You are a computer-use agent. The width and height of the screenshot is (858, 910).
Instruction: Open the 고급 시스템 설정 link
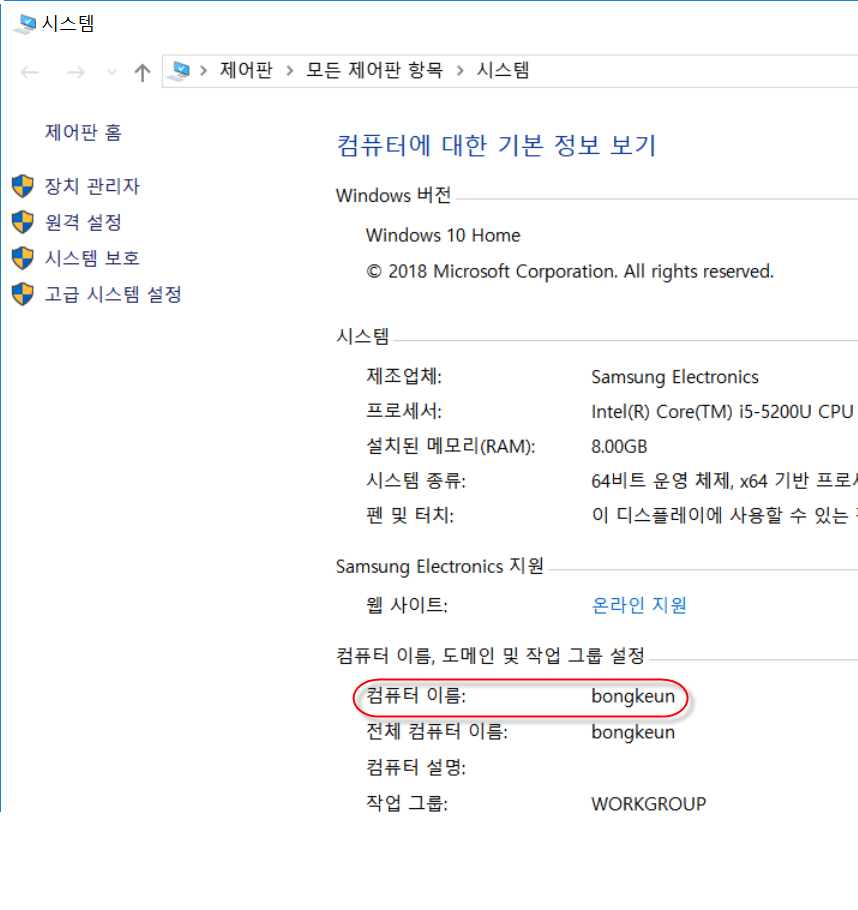[113, 294]
